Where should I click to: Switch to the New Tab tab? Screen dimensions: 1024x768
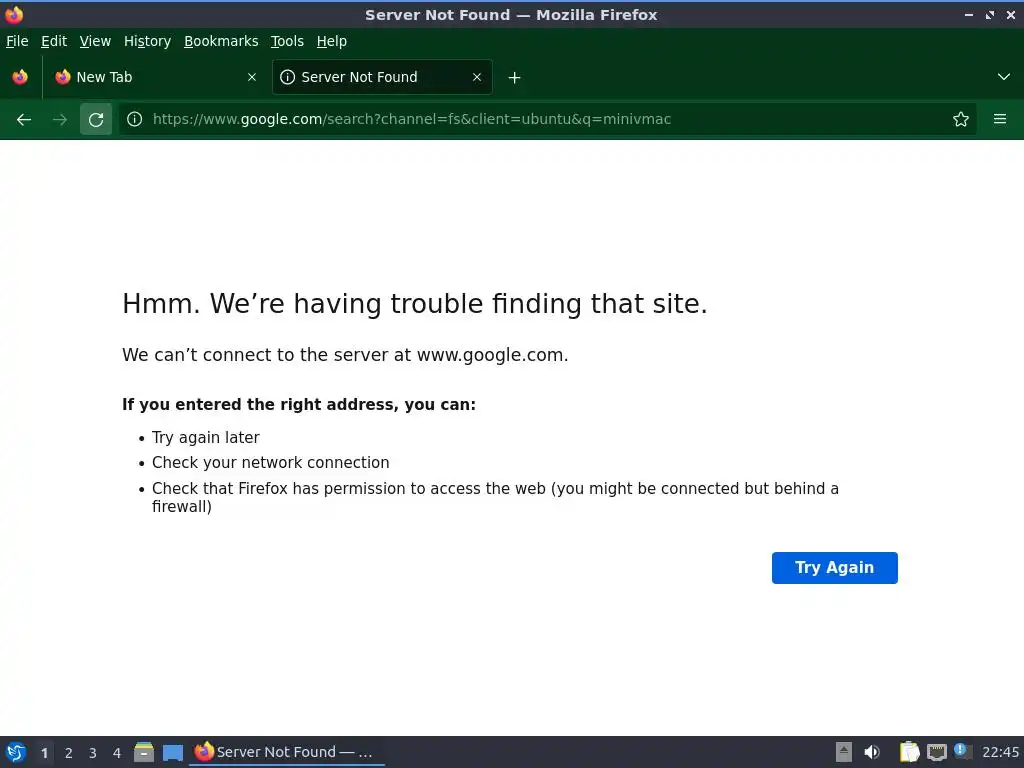point(155,77)
